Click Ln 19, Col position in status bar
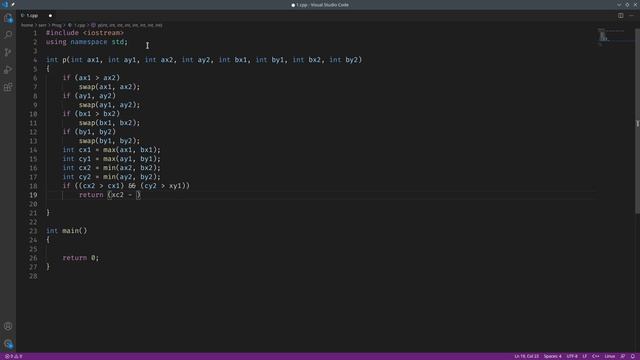 (x=526, y=356)
